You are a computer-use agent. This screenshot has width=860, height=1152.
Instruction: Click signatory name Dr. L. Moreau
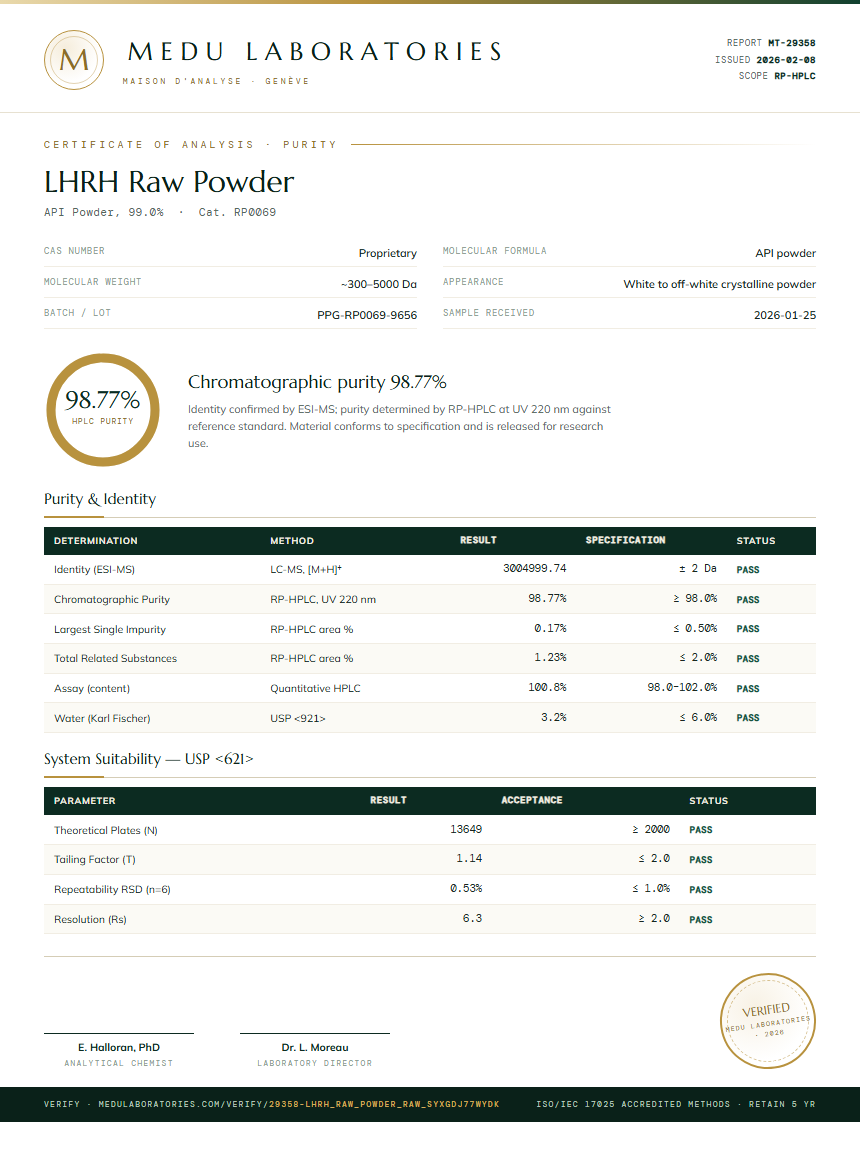(x=315, y=1048)
